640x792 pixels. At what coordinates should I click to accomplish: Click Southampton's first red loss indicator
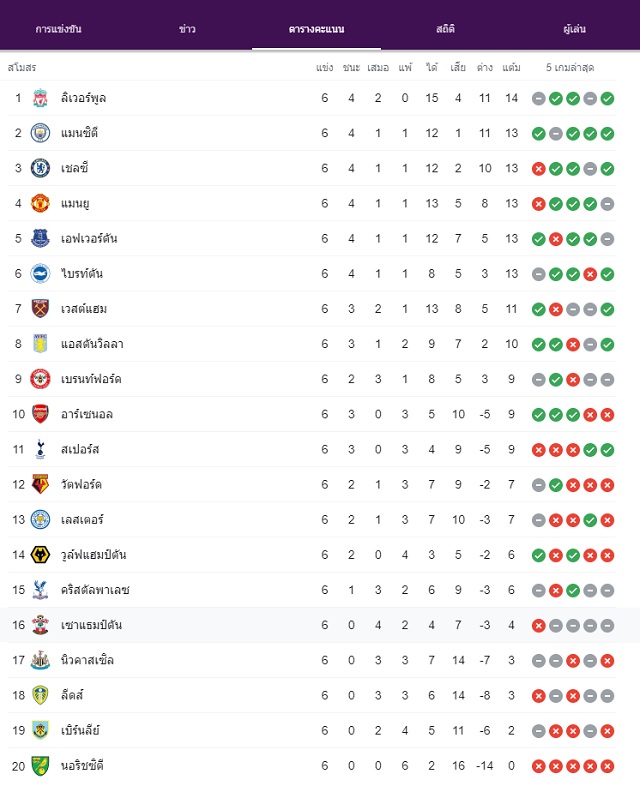pos(538,626)
